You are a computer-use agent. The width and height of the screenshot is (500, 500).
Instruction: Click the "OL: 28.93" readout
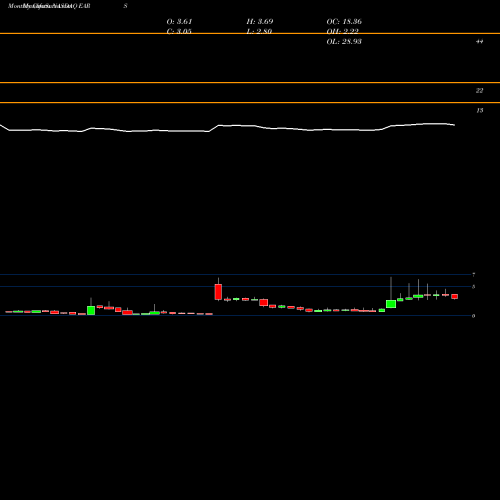tap(344, 42)
